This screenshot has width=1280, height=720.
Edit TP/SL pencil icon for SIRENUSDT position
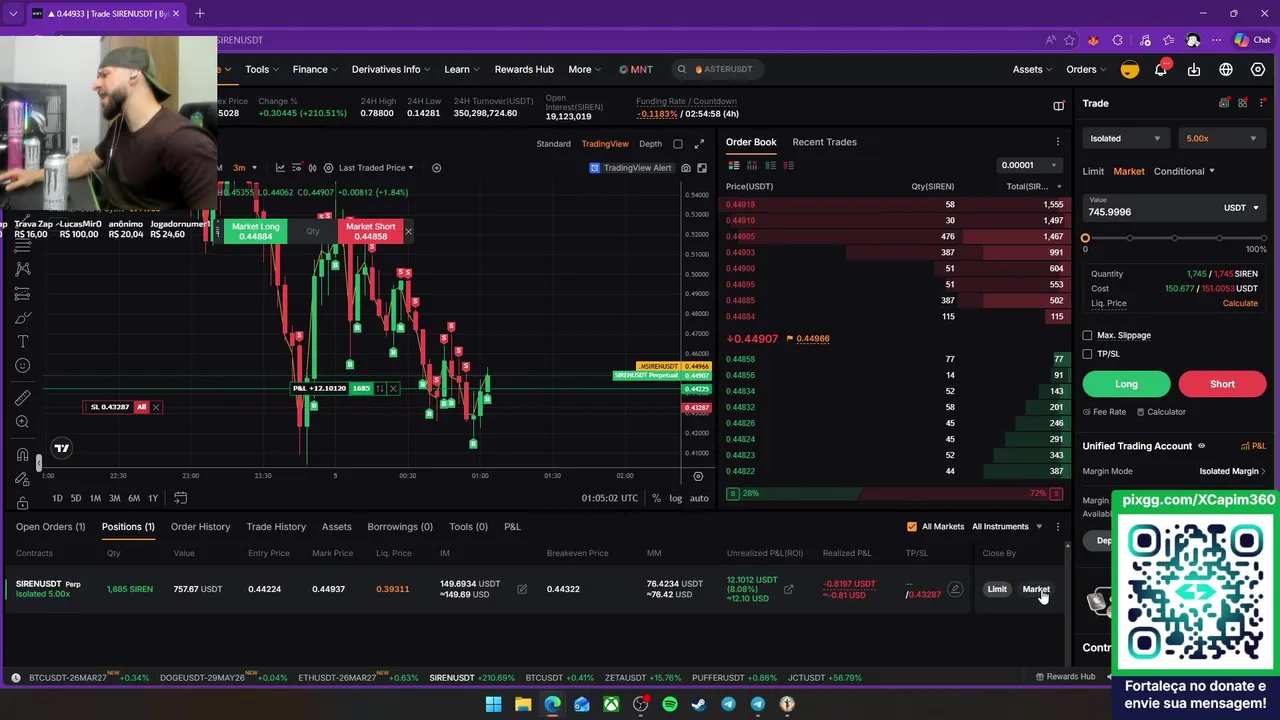point(955,589)
